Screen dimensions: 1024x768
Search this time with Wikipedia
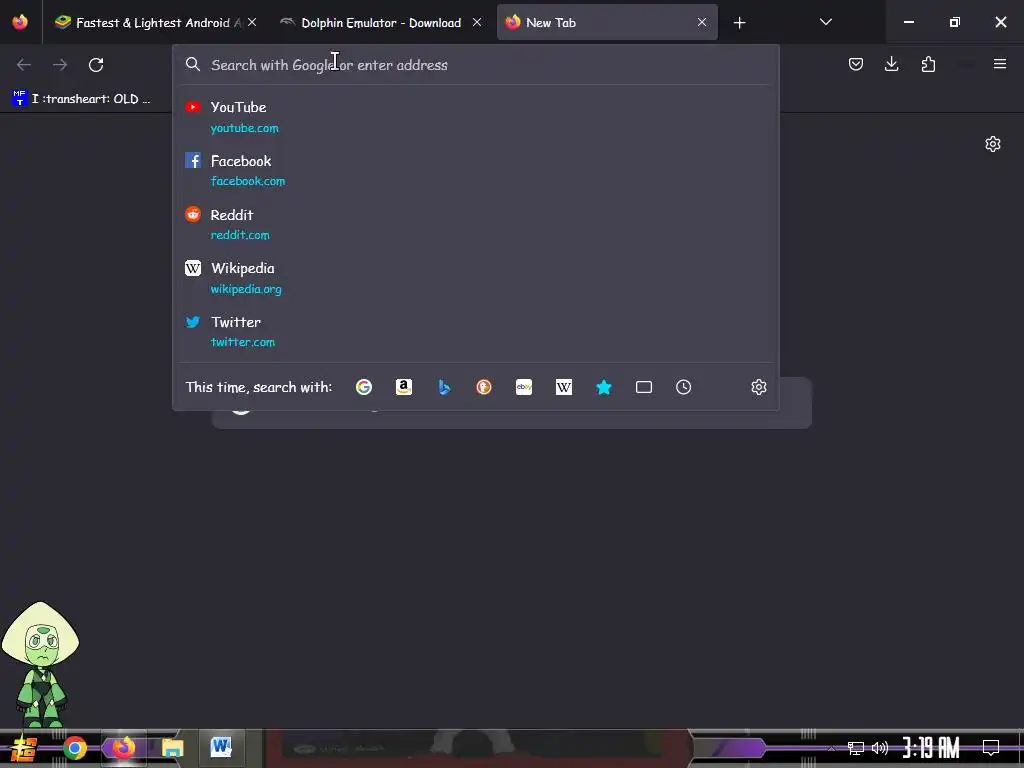tap(564, 387)
